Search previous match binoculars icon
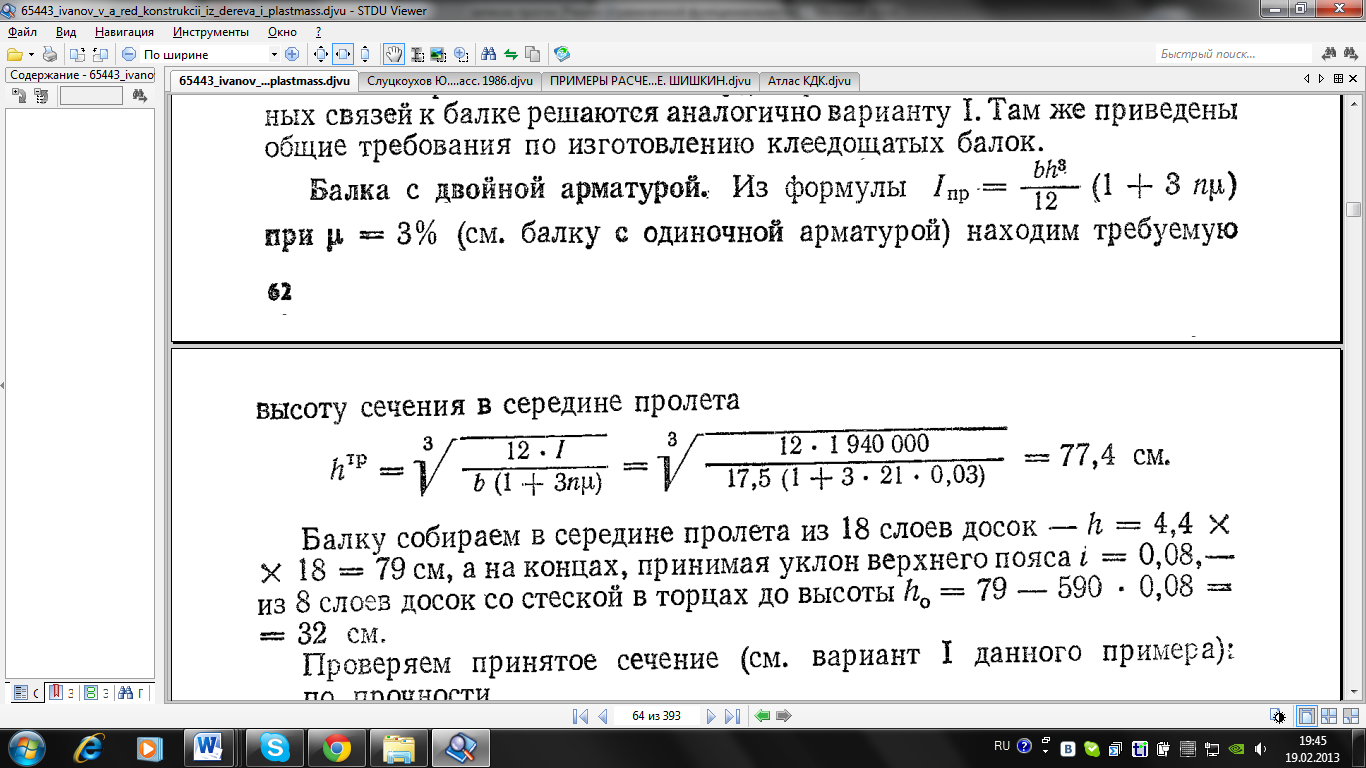Screen dimensions: 1366x768 [1329, 54]
